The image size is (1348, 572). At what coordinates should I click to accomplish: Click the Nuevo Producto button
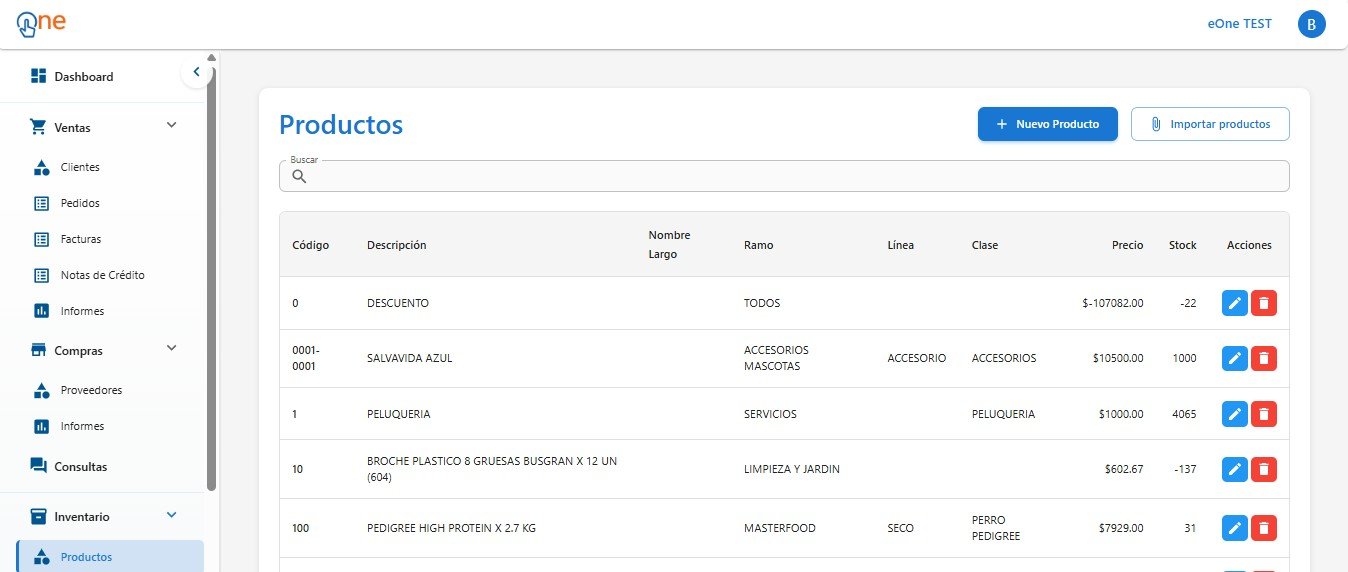(x=1047, y=124)
